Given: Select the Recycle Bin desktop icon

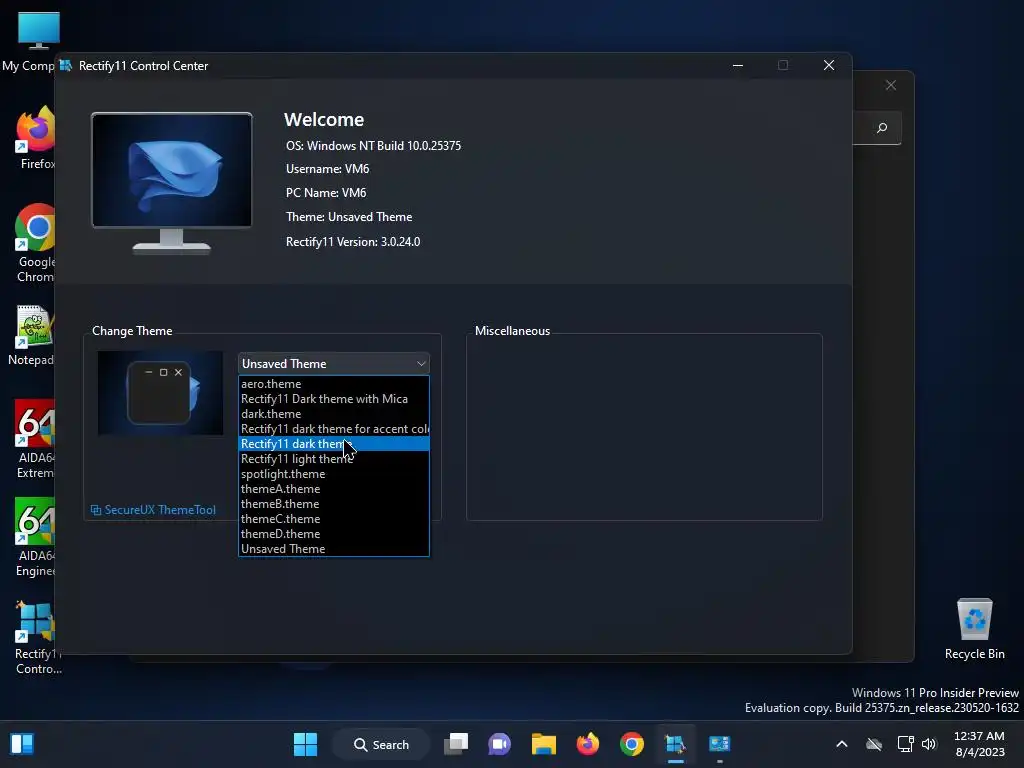Looking at the screenshot, I should pos(974,630).
